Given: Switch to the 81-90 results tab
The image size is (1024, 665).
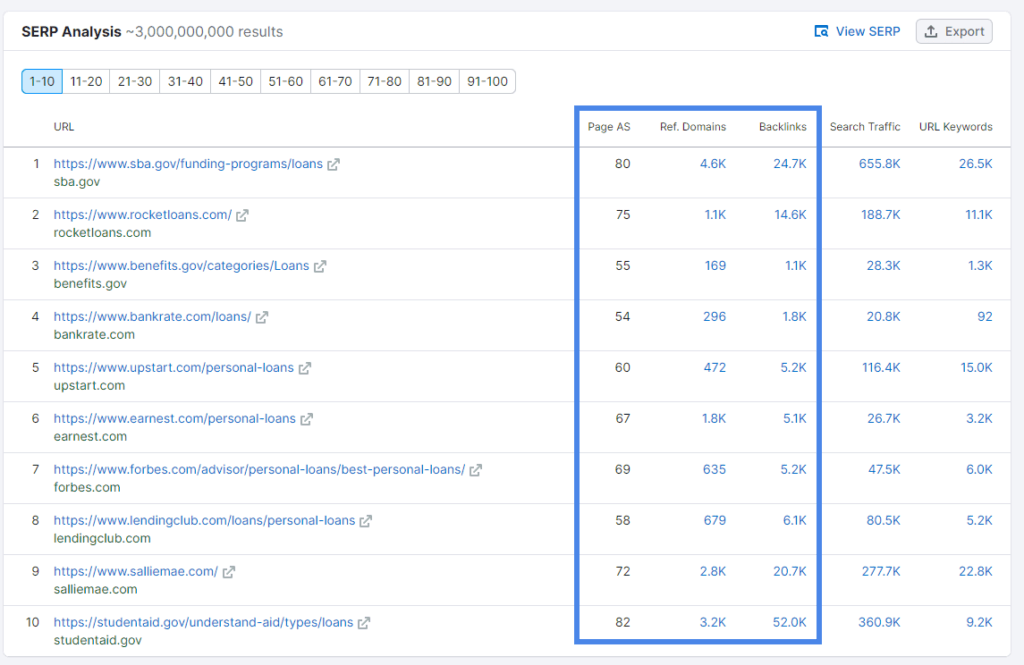Looking at the screenshot, I should point(434,82).
